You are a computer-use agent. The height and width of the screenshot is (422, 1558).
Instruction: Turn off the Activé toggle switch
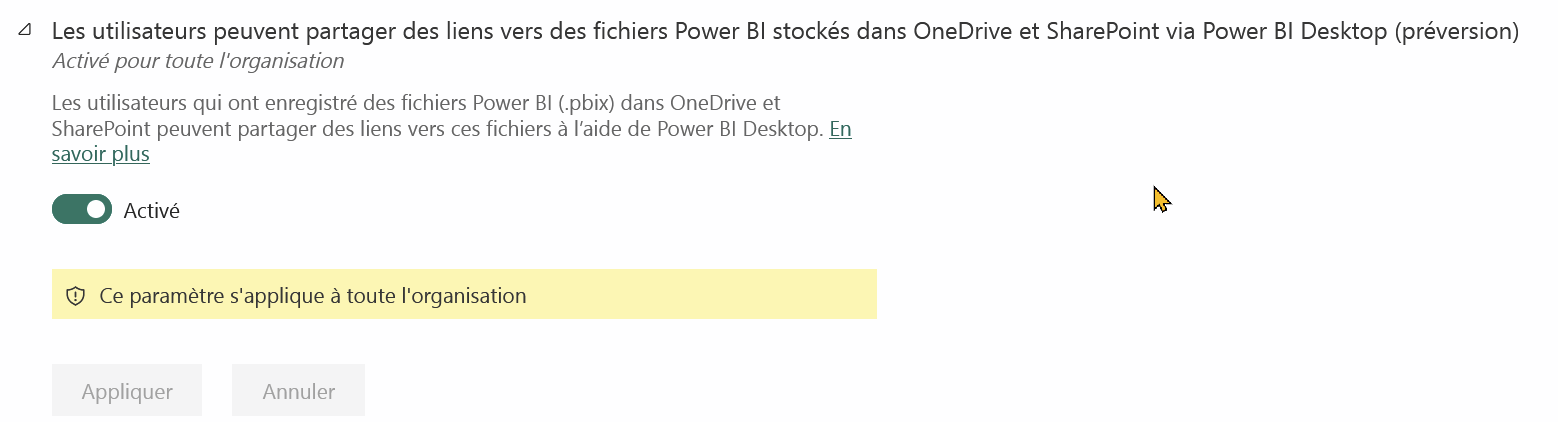point(82,210)
